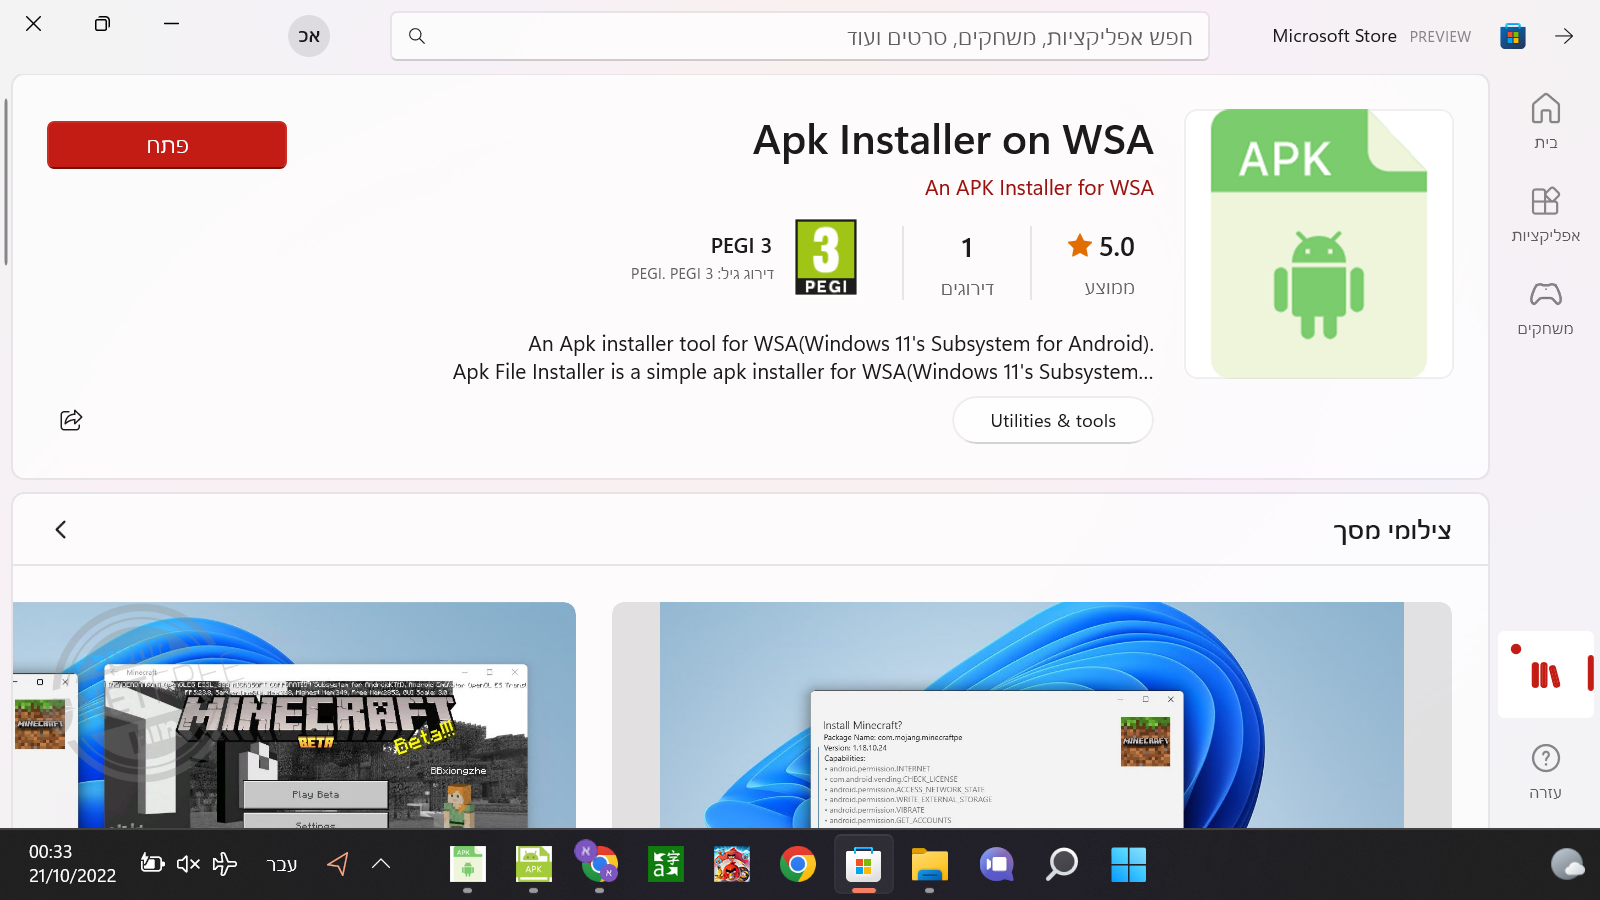The width and height of the screenshot is (1600, 900).
Task: Click Microsoft Store taskbar icon
Action: (x=864, y=865)
